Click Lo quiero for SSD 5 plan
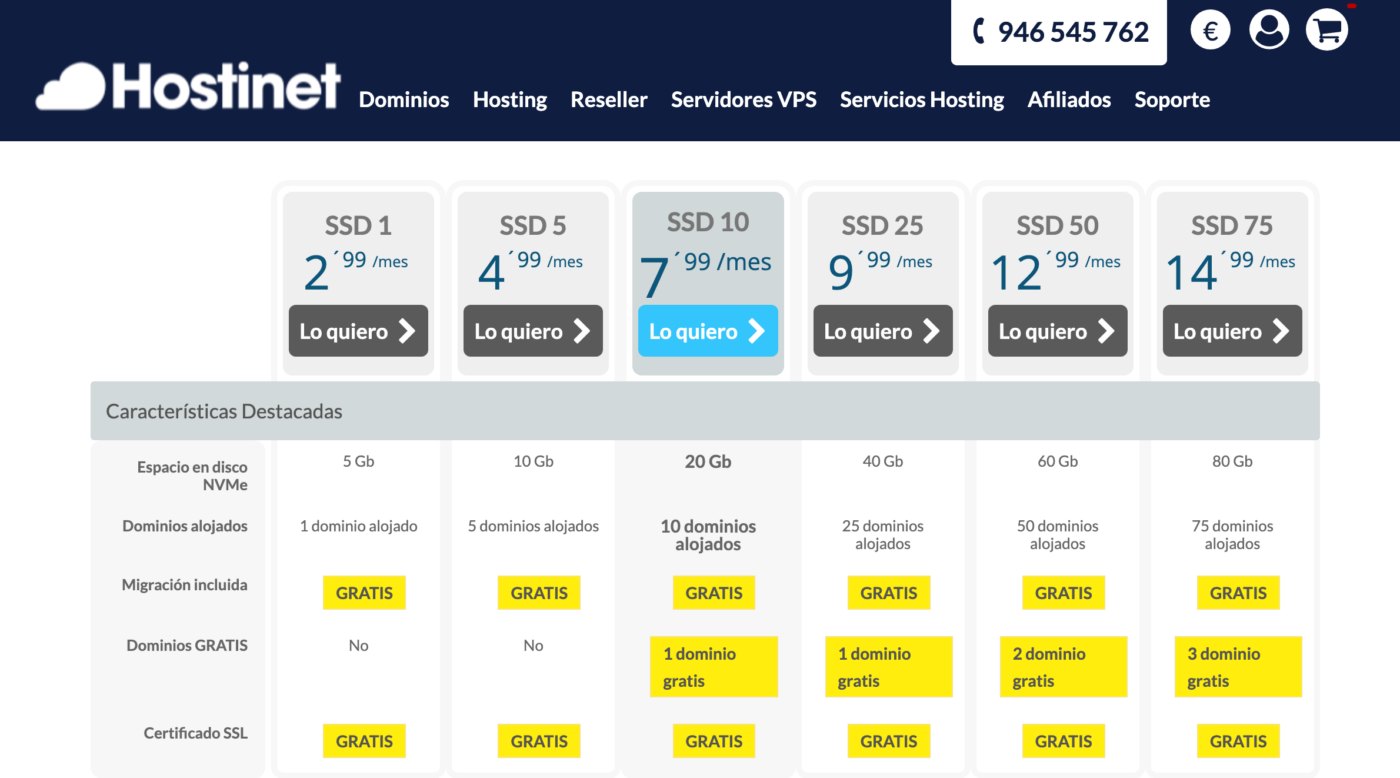1400x778 pixels. [533, 331]
